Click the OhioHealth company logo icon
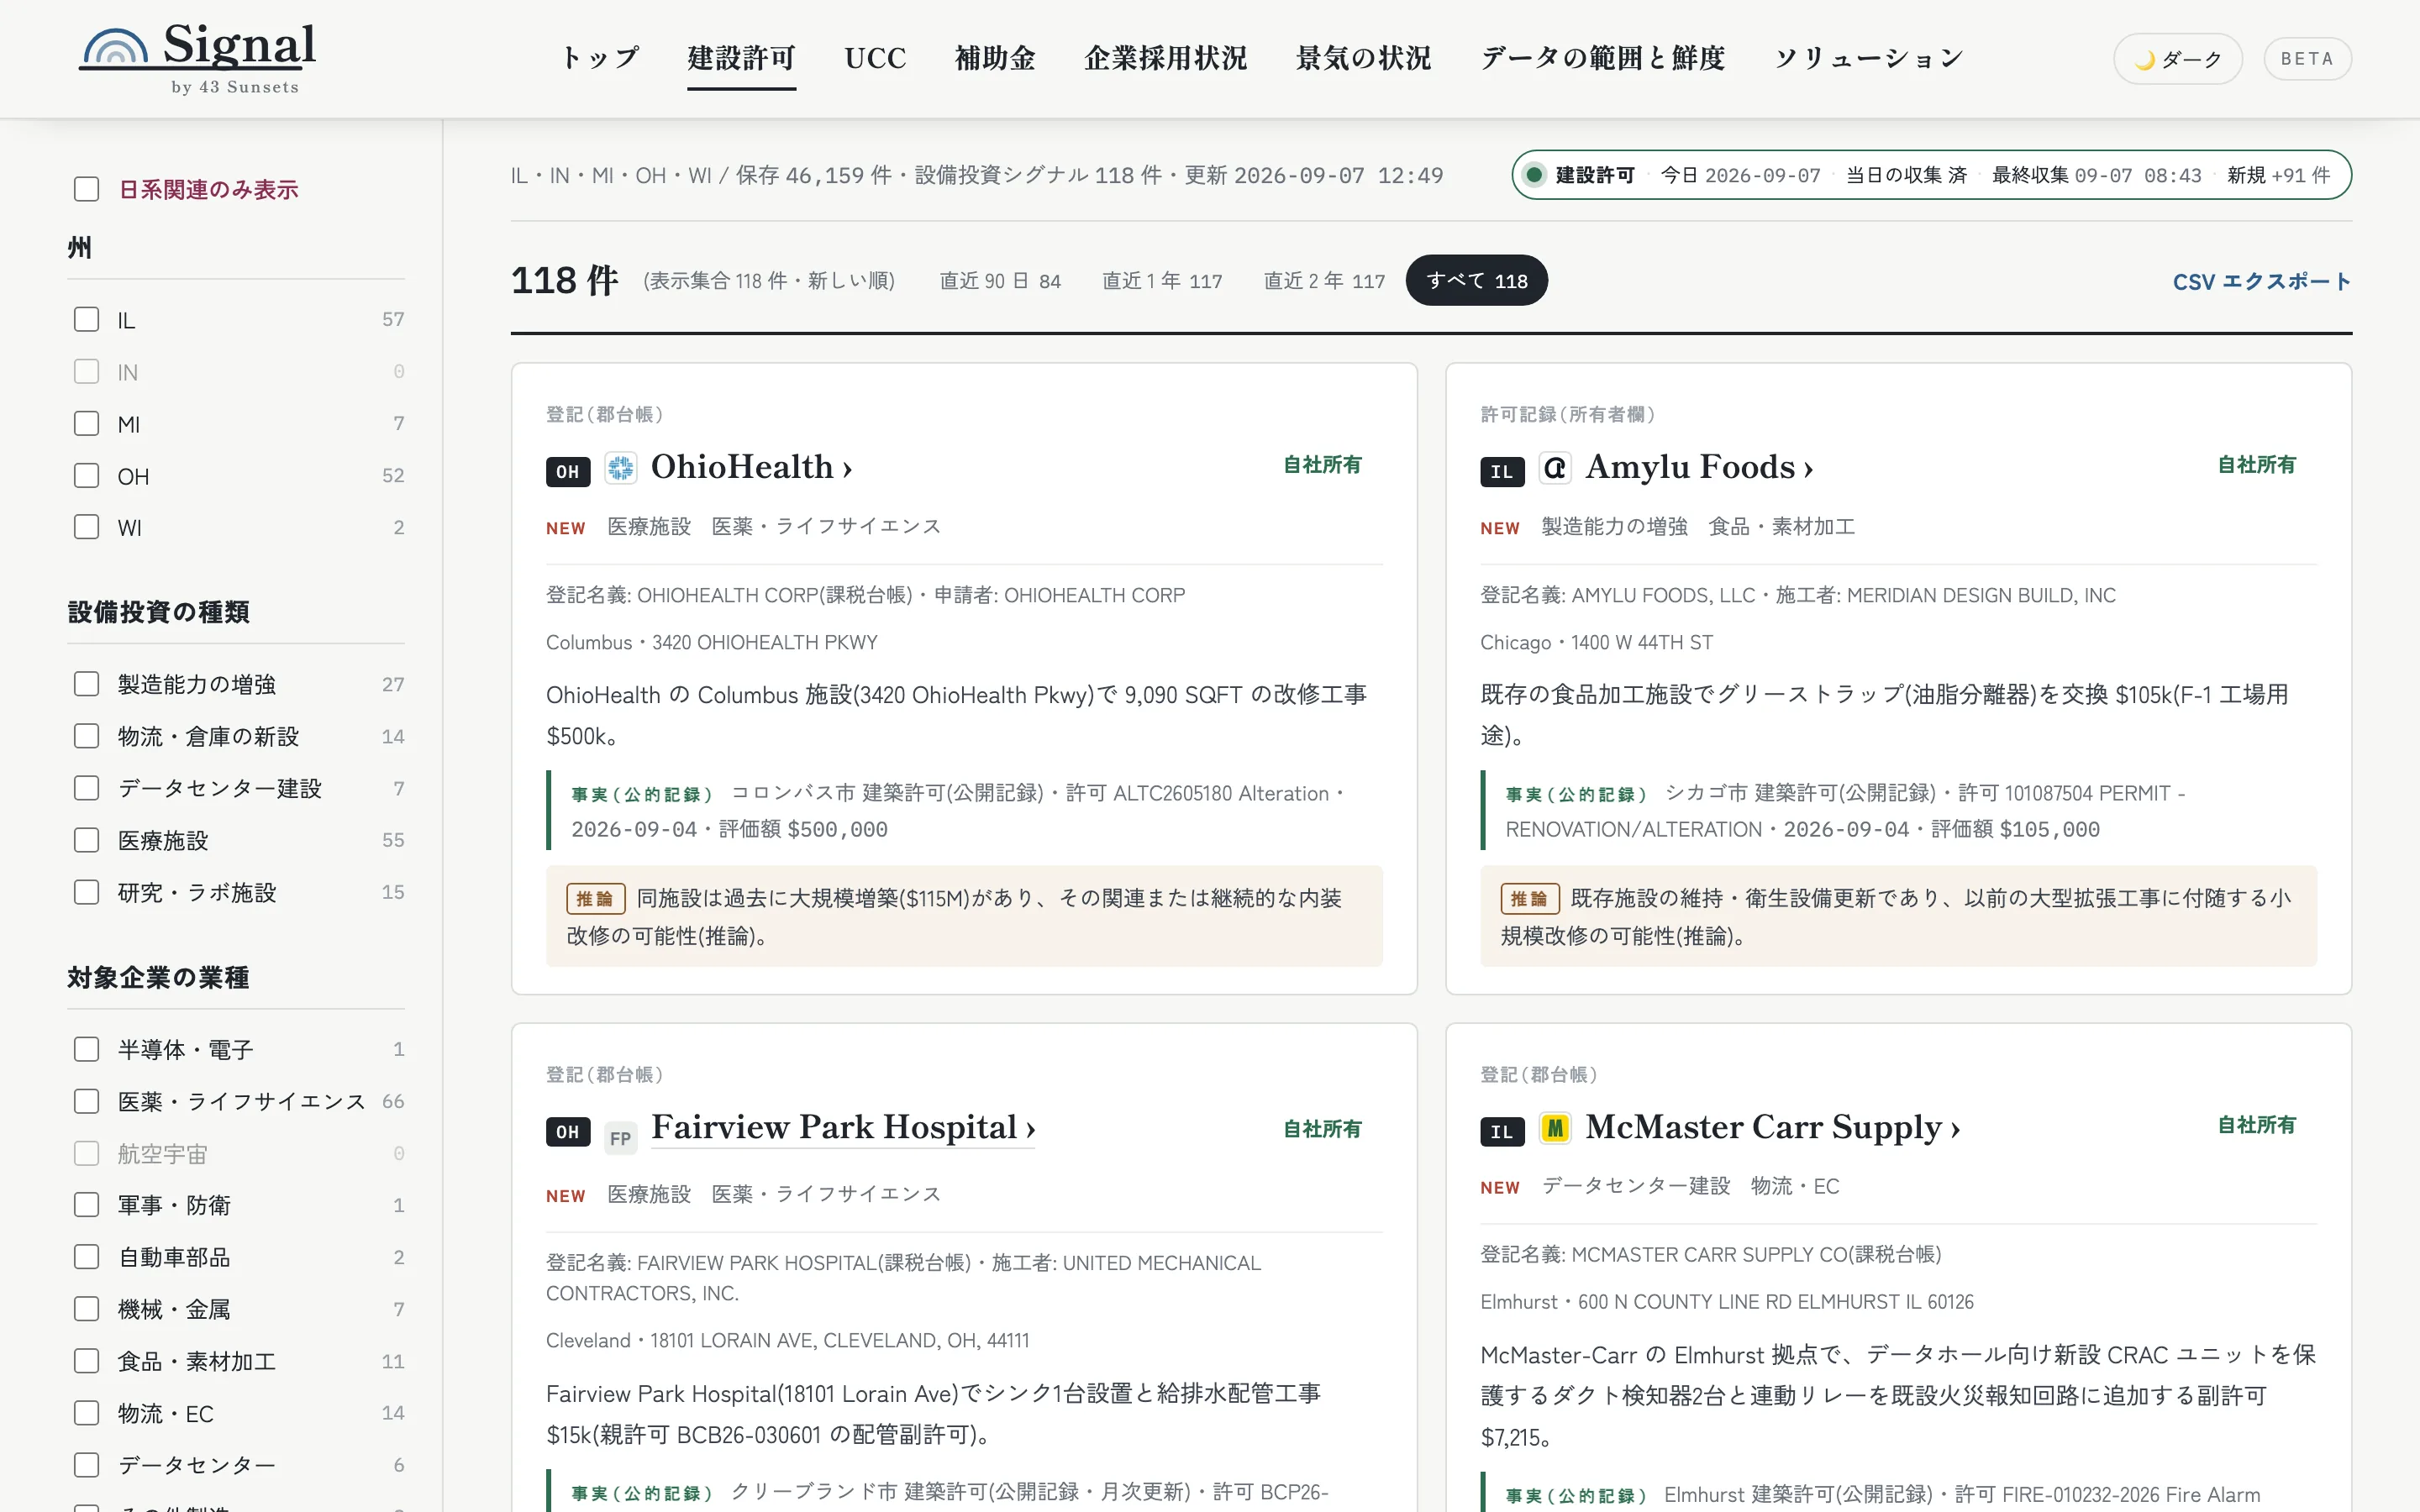Image resolution: width=2420 pixels, height=1512 pixels. (621, 468)
